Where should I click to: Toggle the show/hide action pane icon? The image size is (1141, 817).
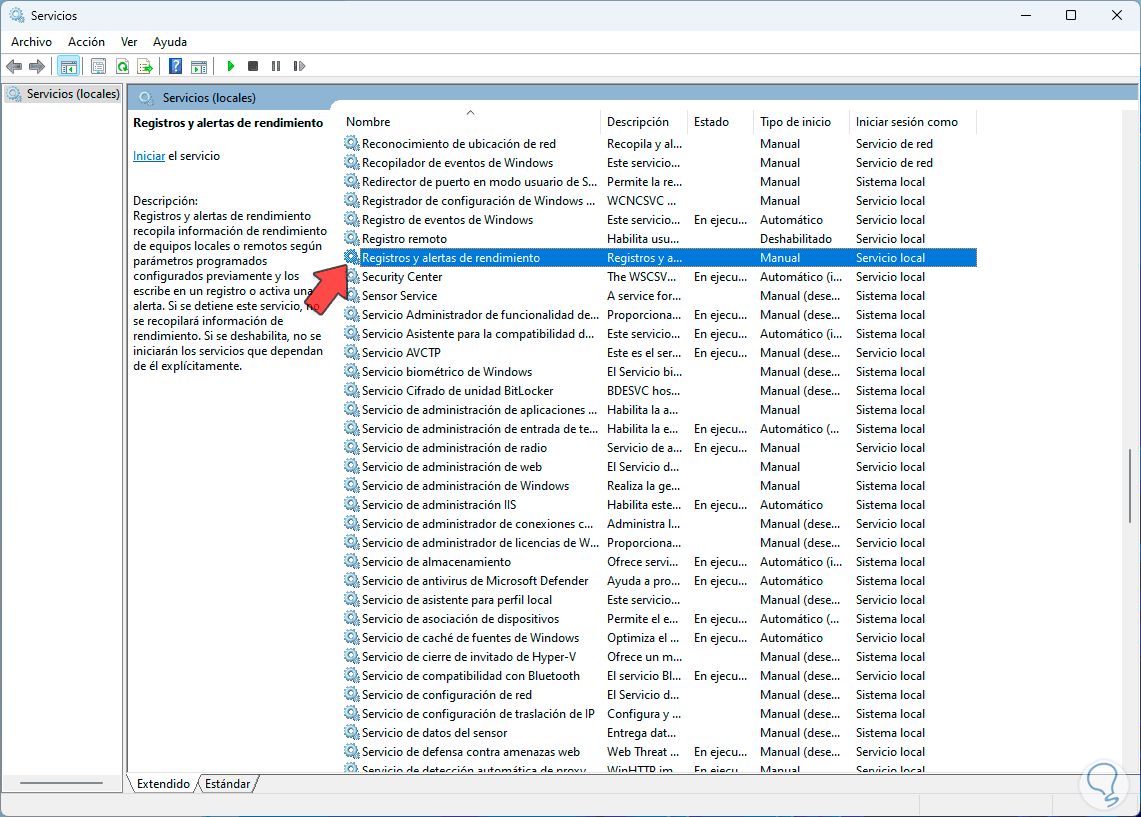pos(199,66)
